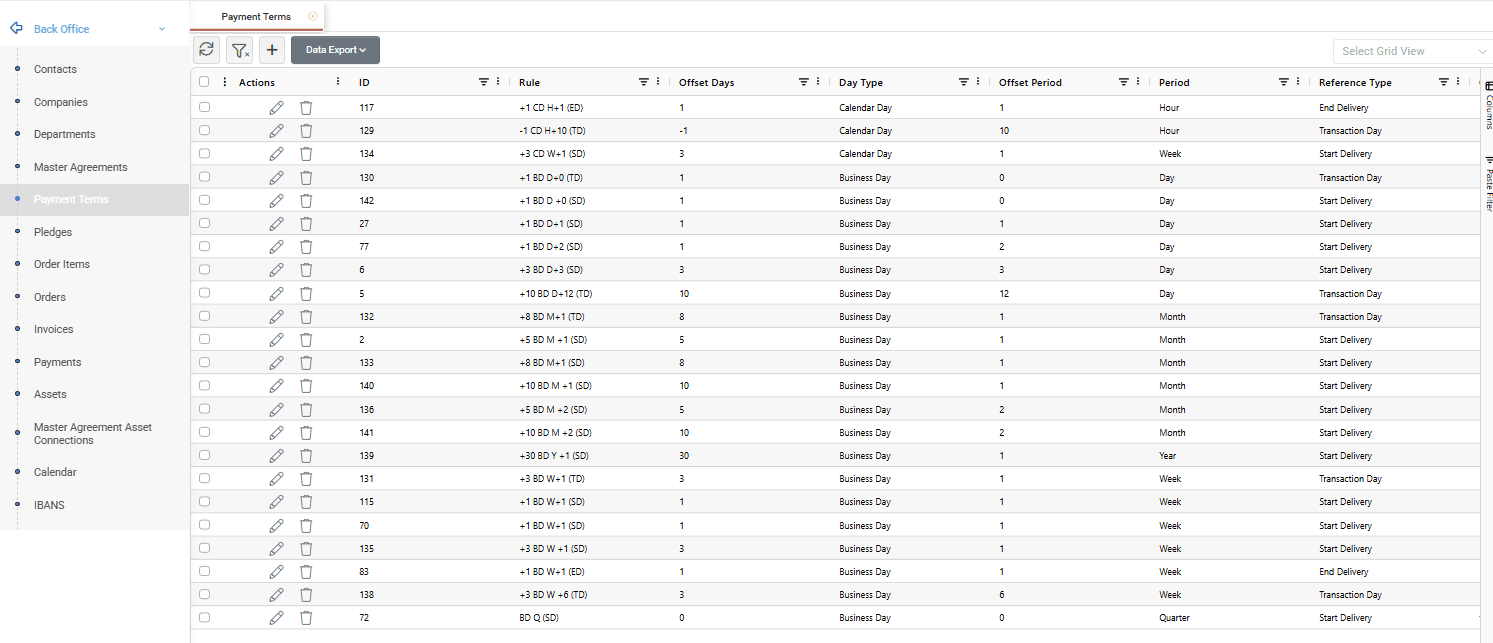Edit payment term ID 130

click(x=277, y=177)
